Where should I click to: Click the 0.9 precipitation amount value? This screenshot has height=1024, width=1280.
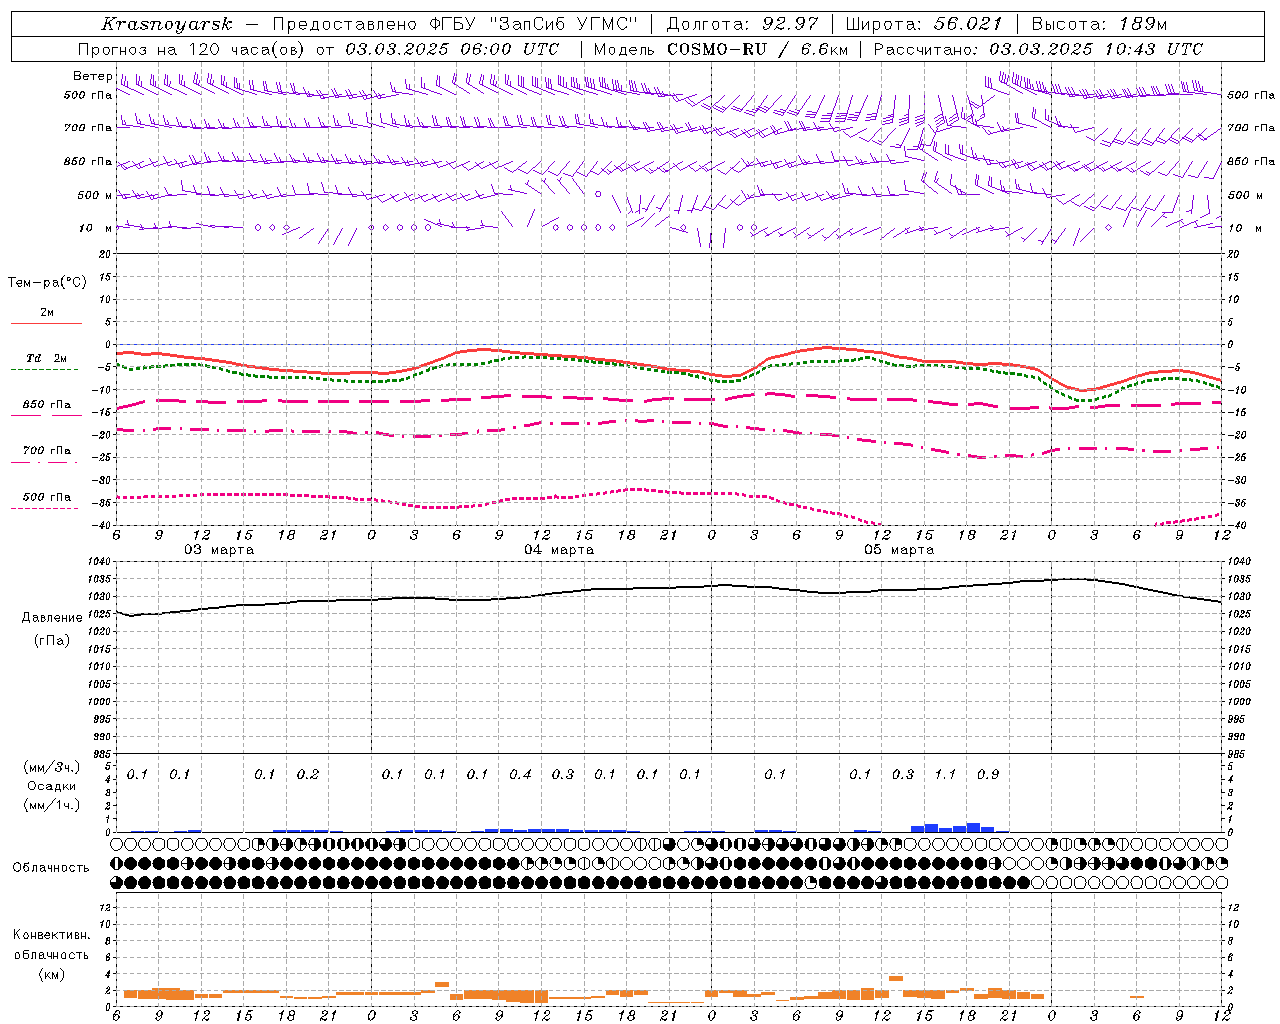tap(988, 774)
